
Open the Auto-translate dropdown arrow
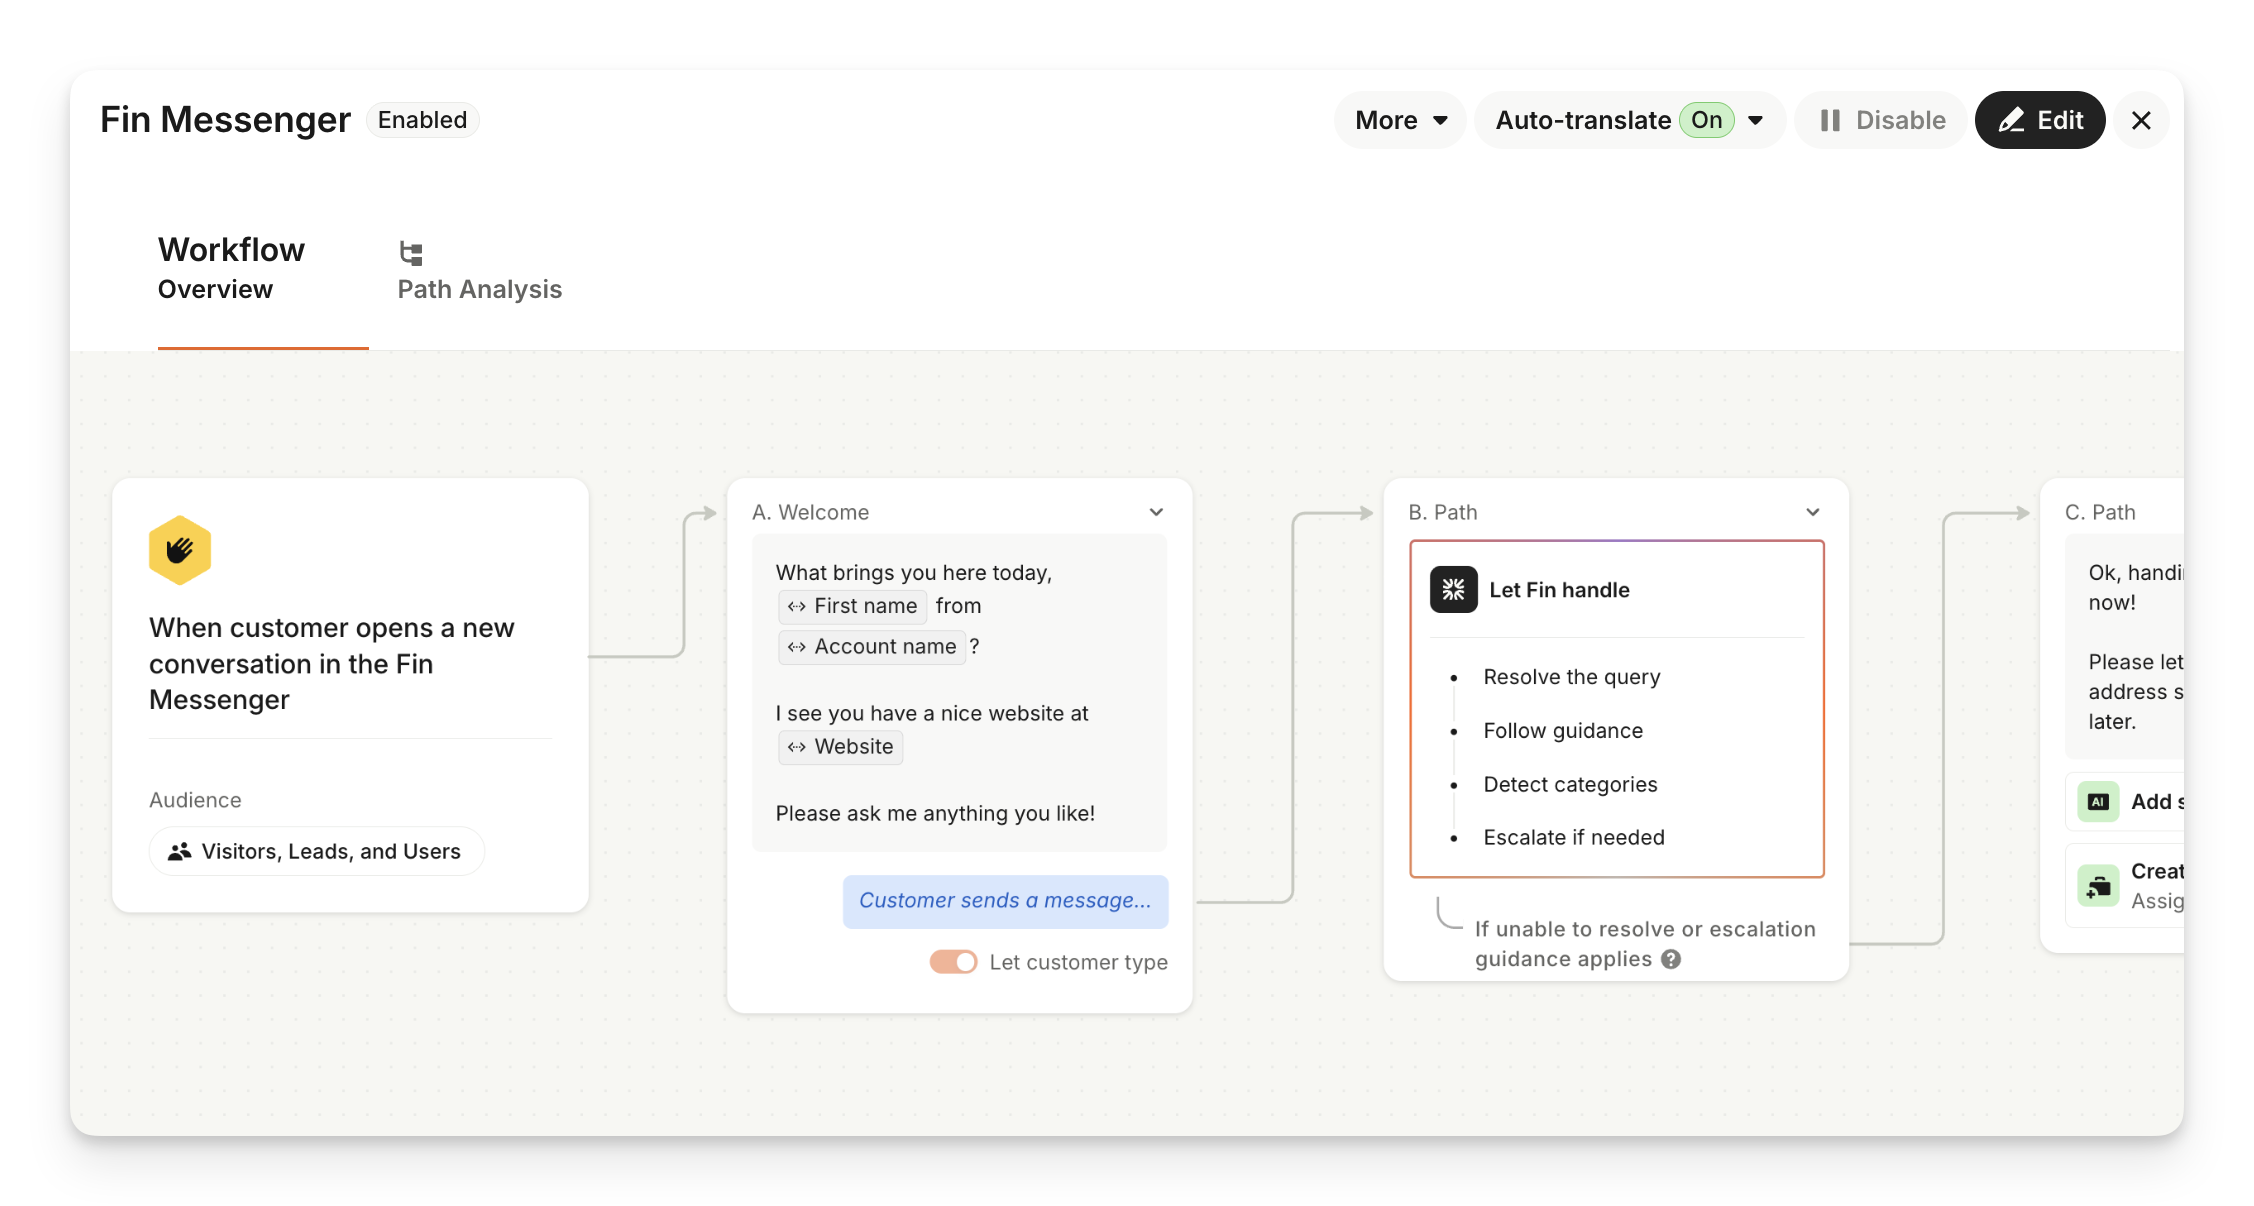(1756, 120)
